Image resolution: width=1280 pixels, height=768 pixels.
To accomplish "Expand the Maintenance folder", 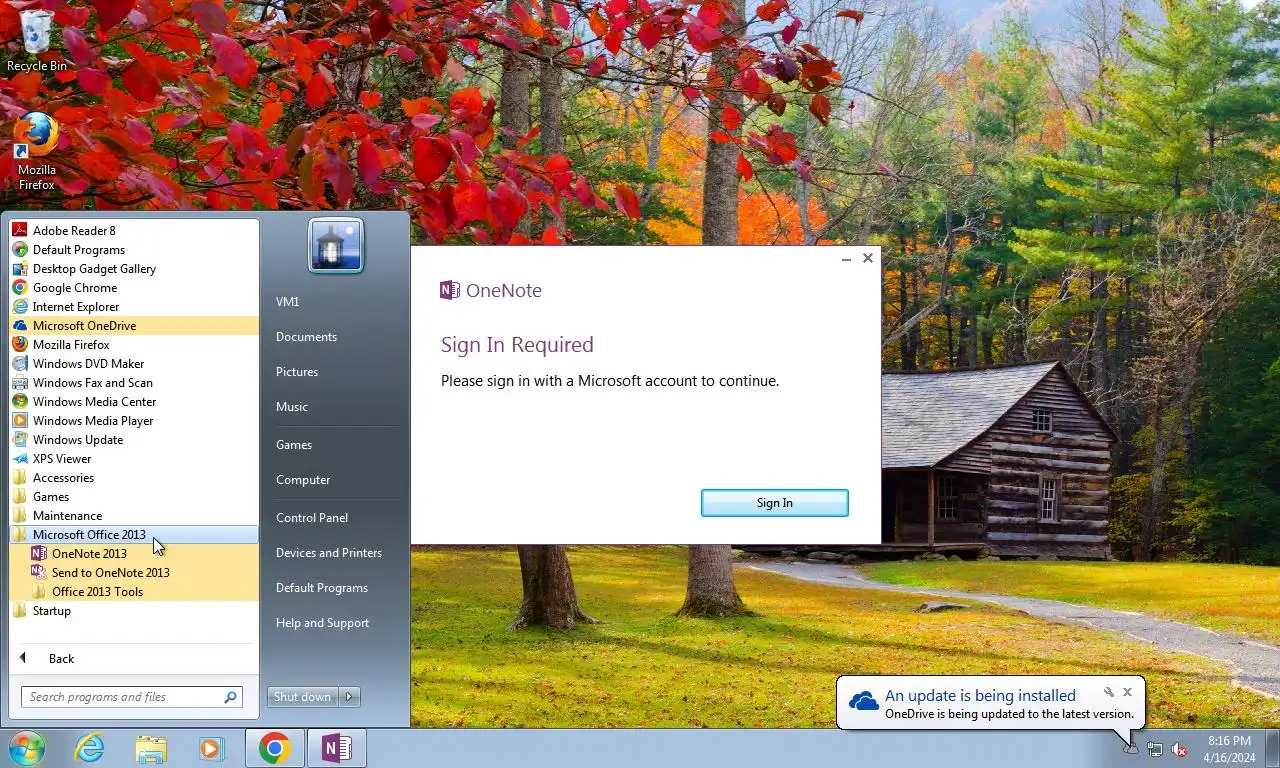I will tap(134, 515).
